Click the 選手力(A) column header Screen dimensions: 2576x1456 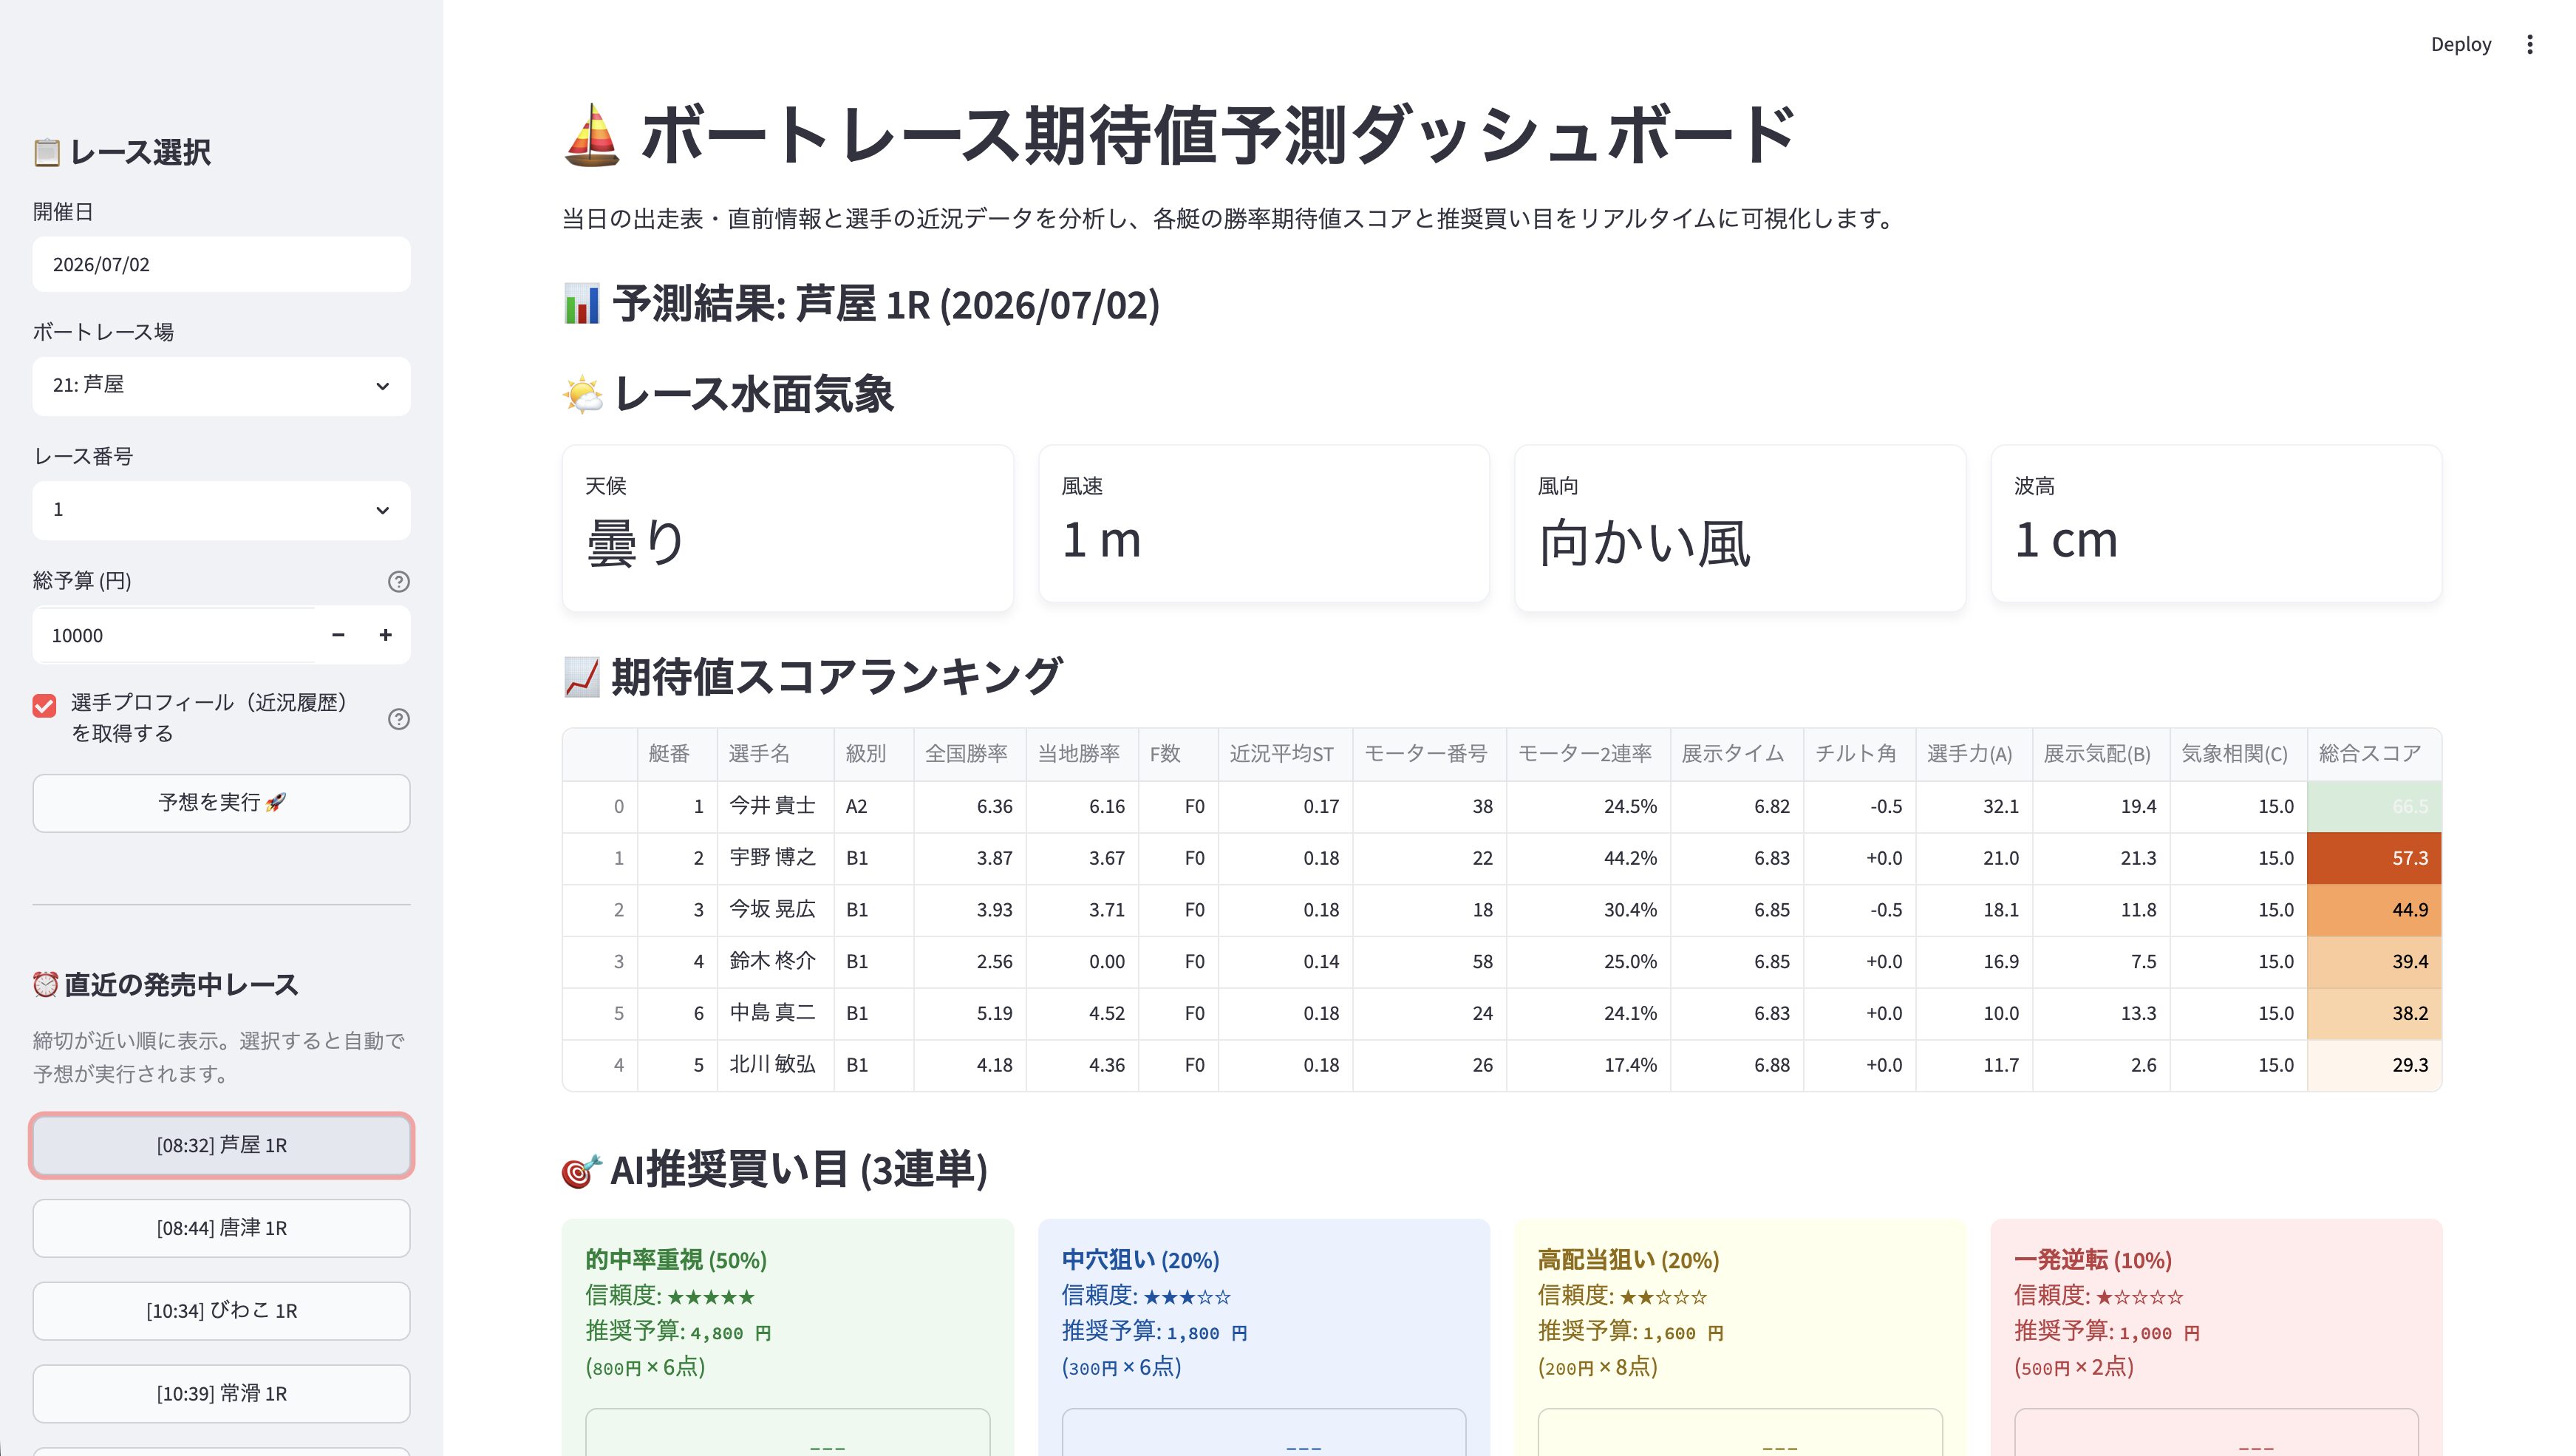tap(1973, 754)
